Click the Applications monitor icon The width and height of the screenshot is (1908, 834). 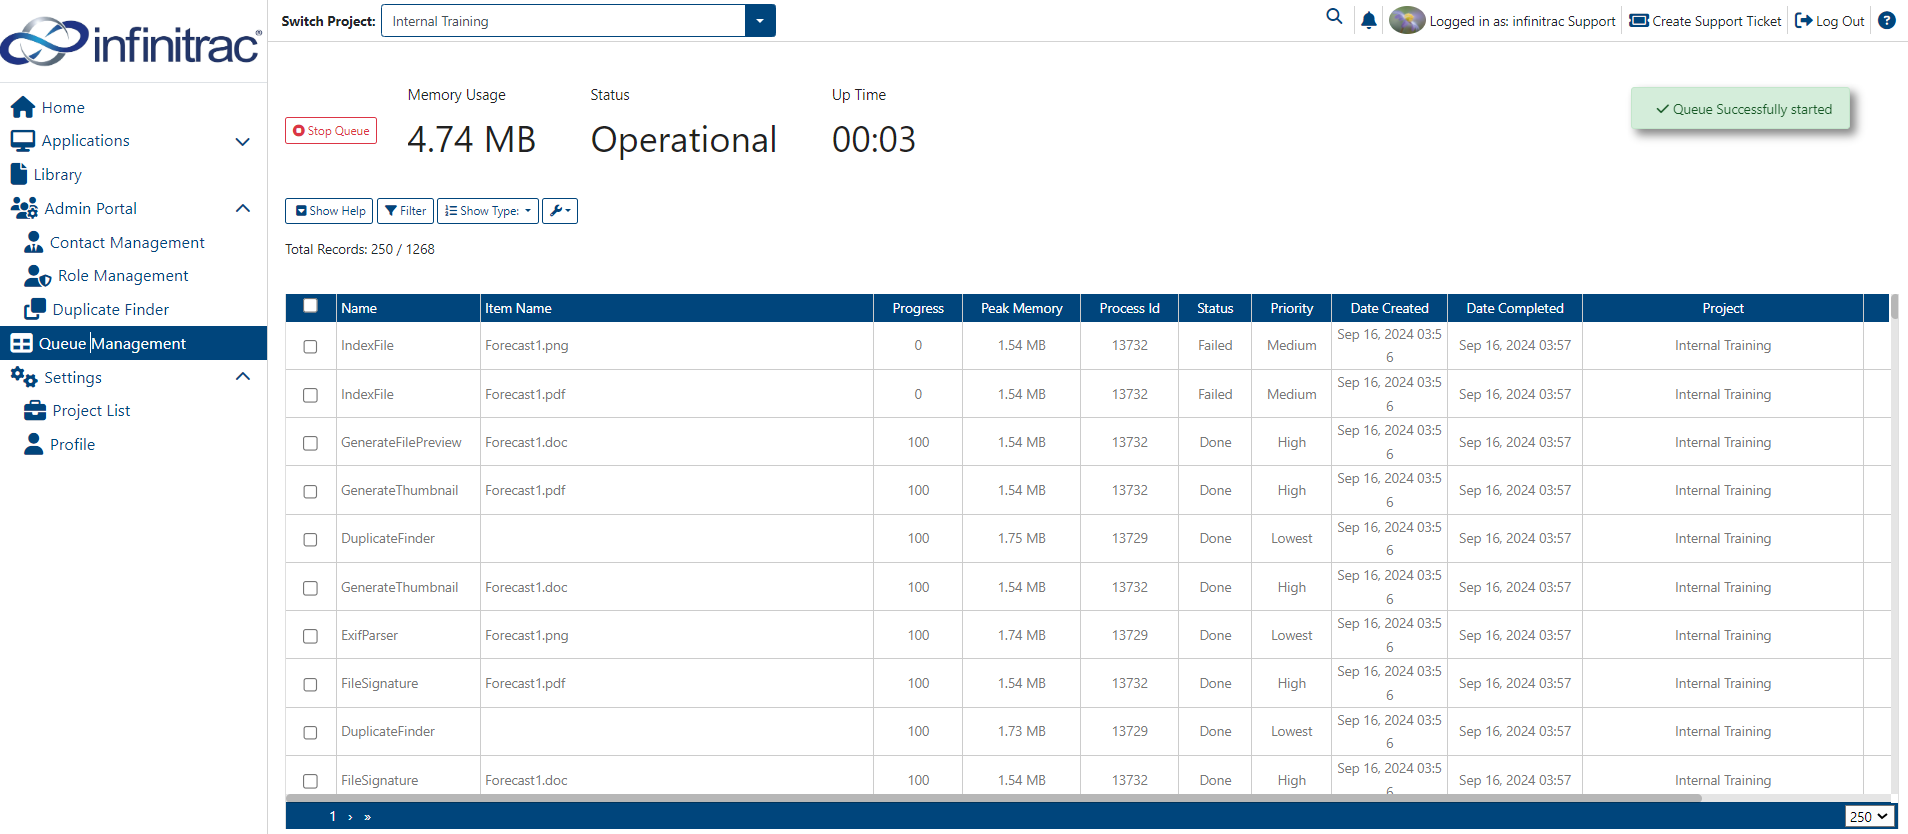pyautogui.click(x=23, y=141)
